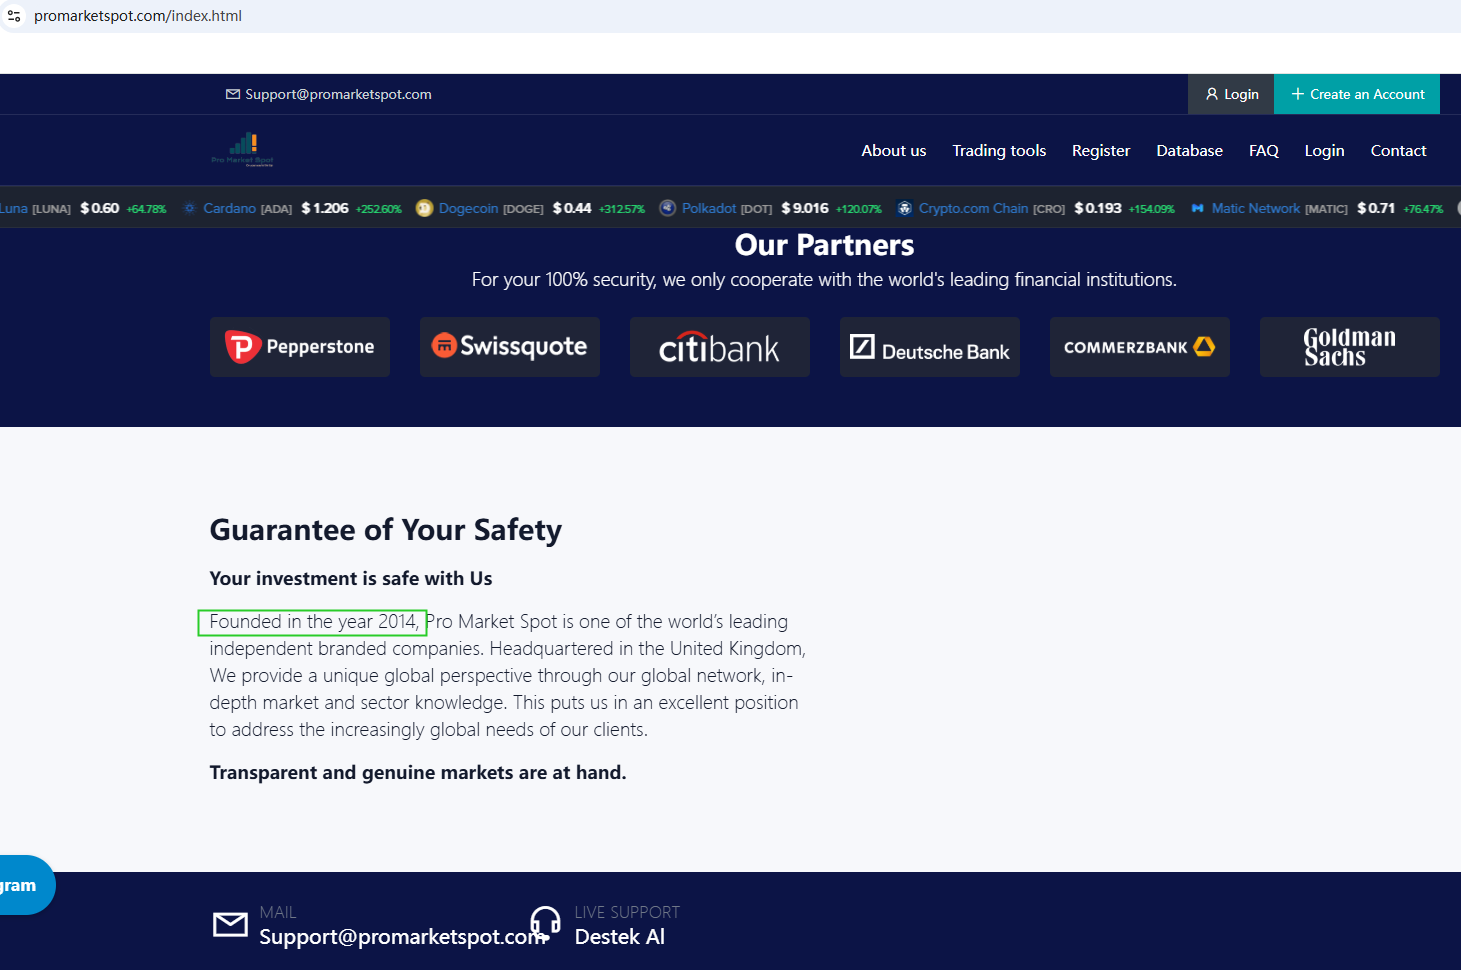
Task: Click the Dogecoin coin icon in the ticker
Action: 424,208
